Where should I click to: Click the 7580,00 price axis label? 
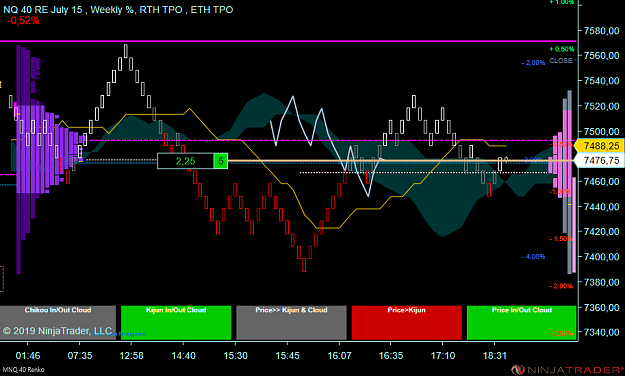pos(601,31)
